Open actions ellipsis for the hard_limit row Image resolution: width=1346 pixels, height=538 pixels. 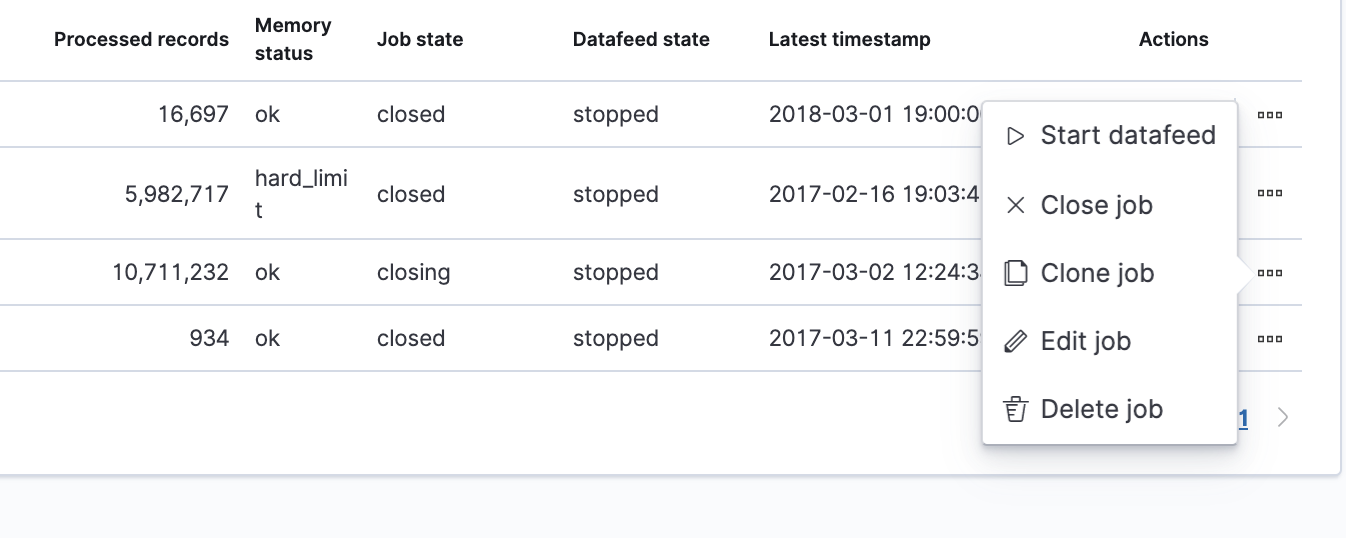click(x=1270, y=193)
